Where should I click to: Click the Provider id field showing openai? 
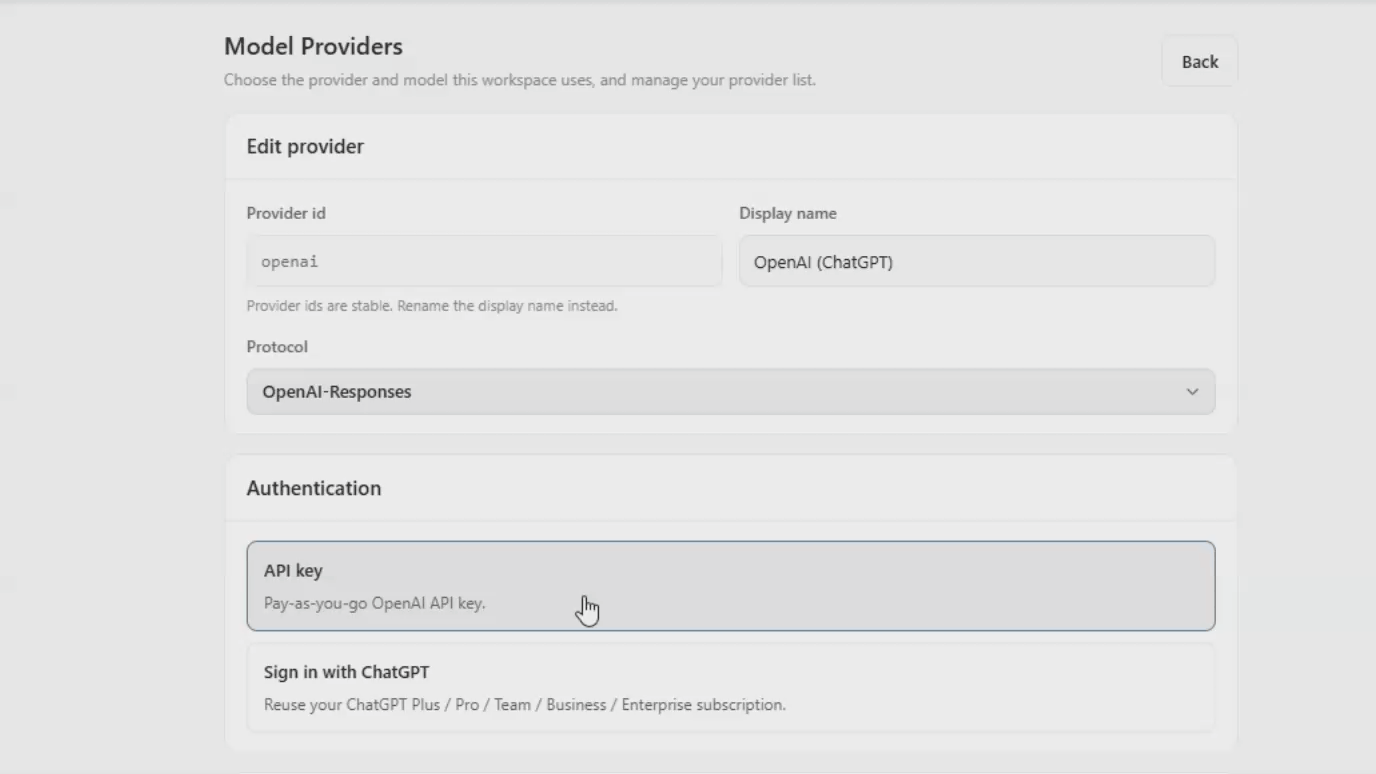[x=484, y=262]
